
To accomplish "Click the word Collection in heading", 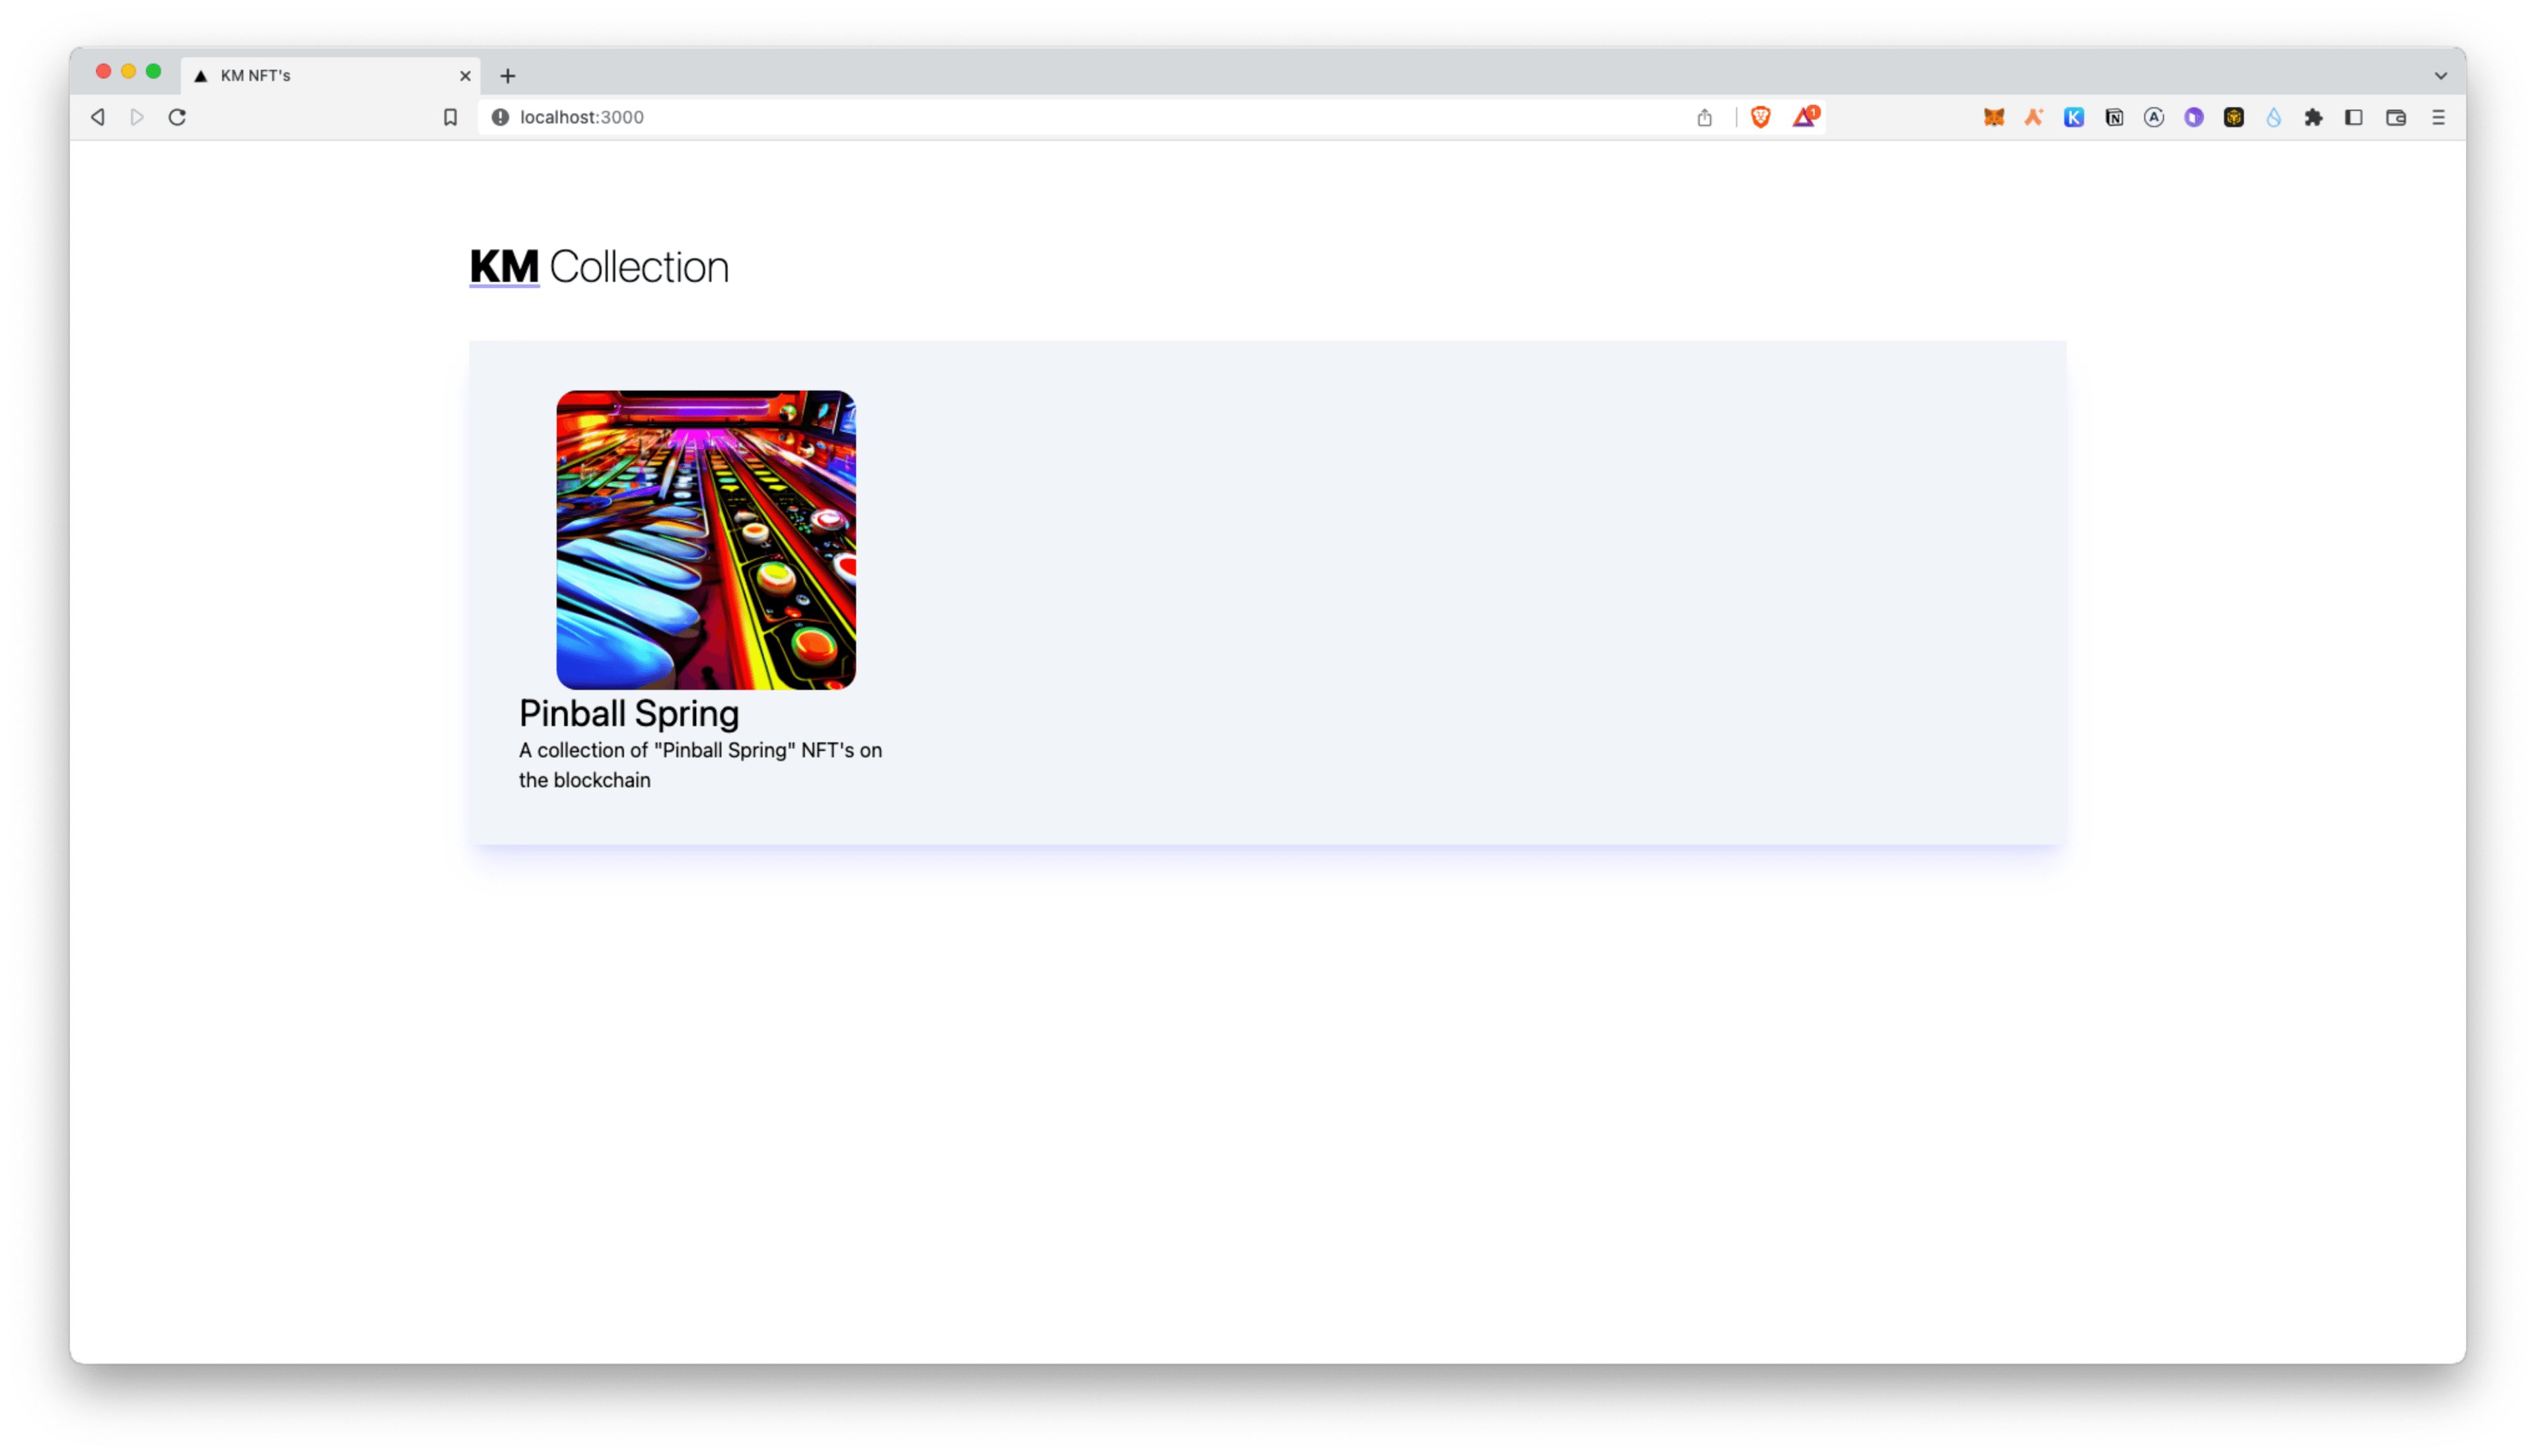I will pos(639,267).
